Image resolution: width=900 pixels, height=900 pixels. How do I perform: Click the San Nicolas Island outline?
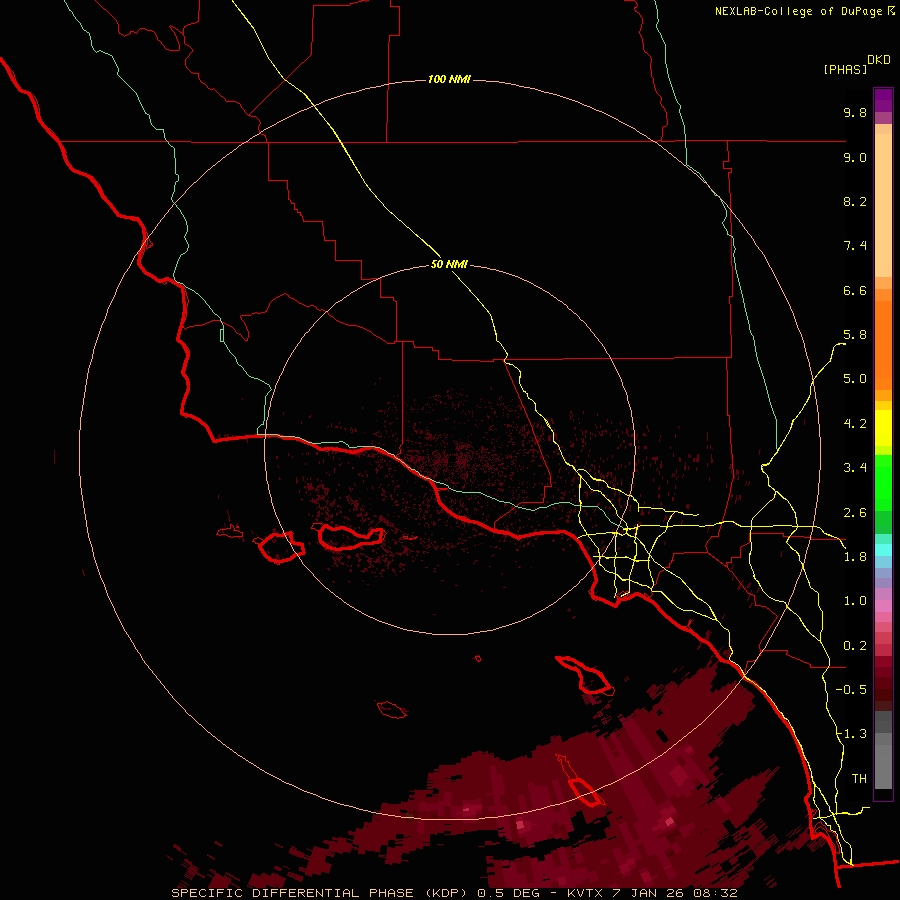click(x=392, y=709)
